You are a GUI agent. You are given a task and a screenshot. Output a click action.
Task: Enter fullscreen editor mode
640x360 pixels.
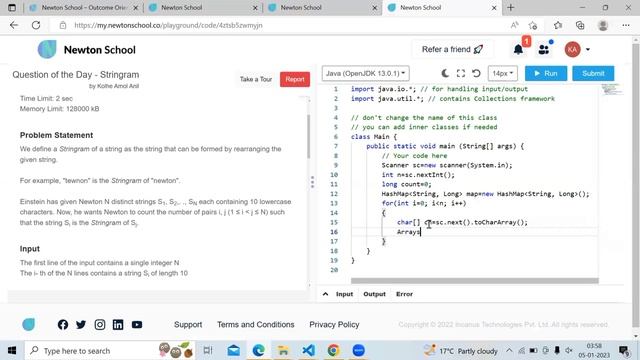tap(461, 73)
